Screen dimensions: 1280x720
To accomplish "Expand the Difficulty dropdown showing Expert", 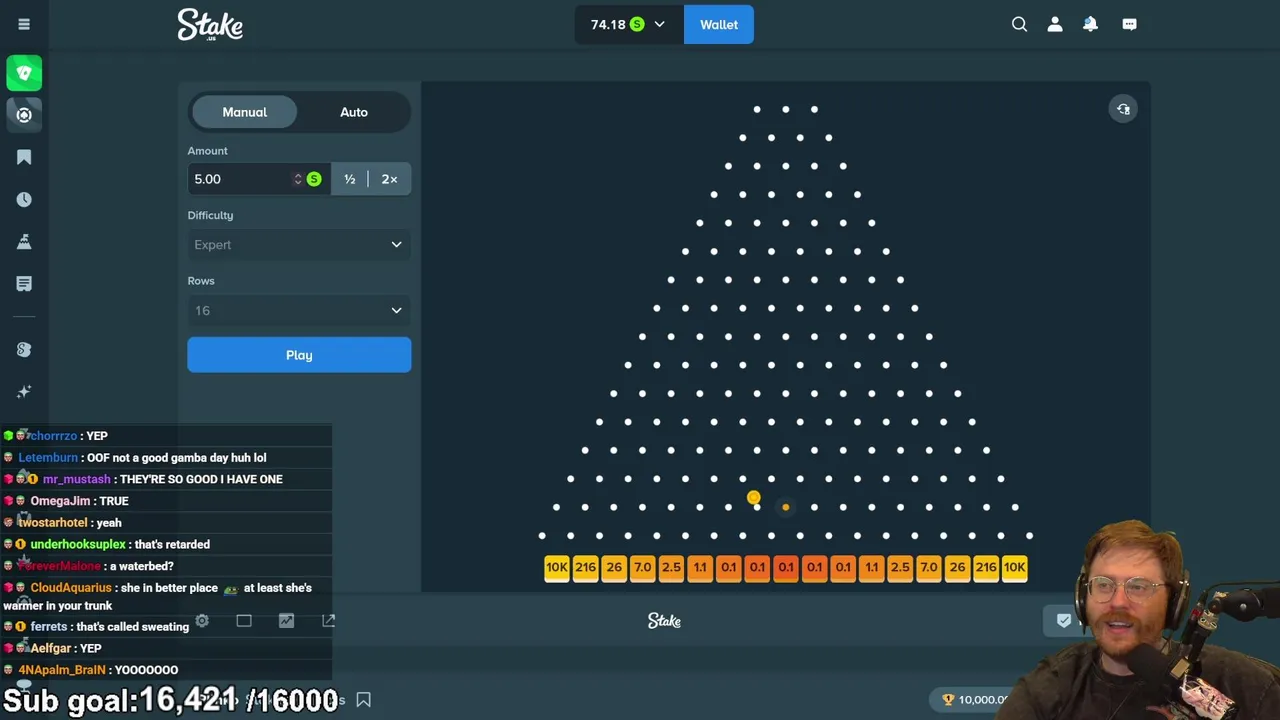I will [299, 245].
